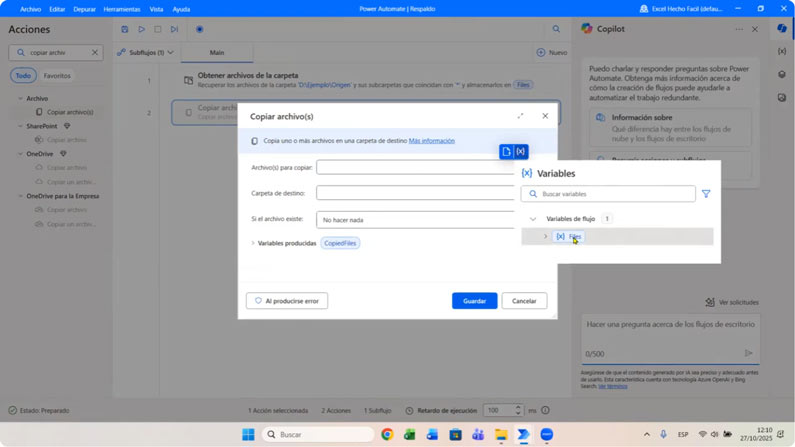The image size is (795, 447).
Task: Select 'Obtener archivos de la carpeta' action
Action: click(365, 80)
